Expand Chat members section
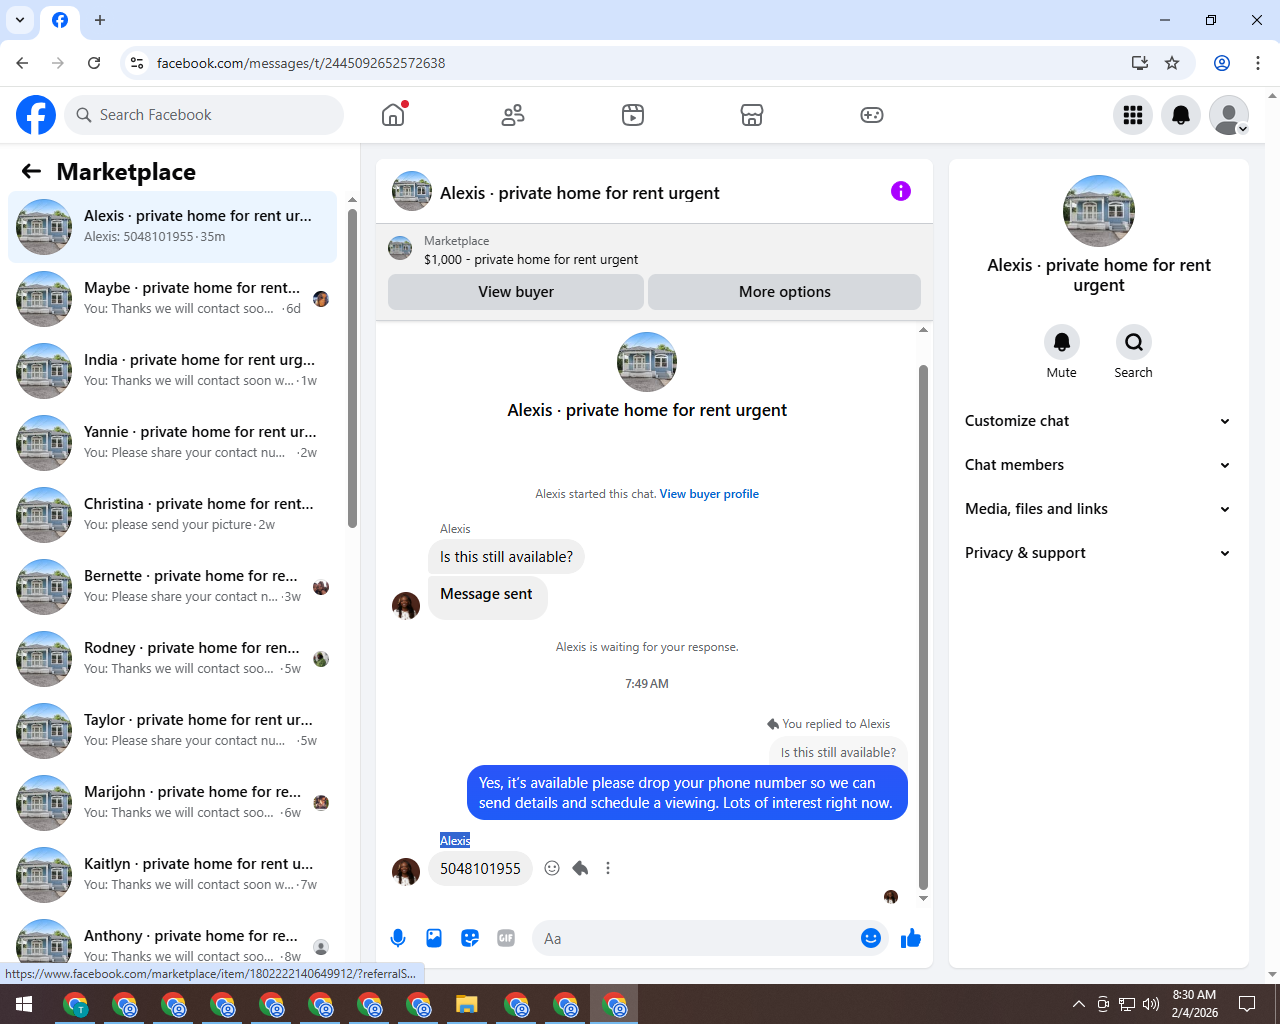 point(1098,465)
